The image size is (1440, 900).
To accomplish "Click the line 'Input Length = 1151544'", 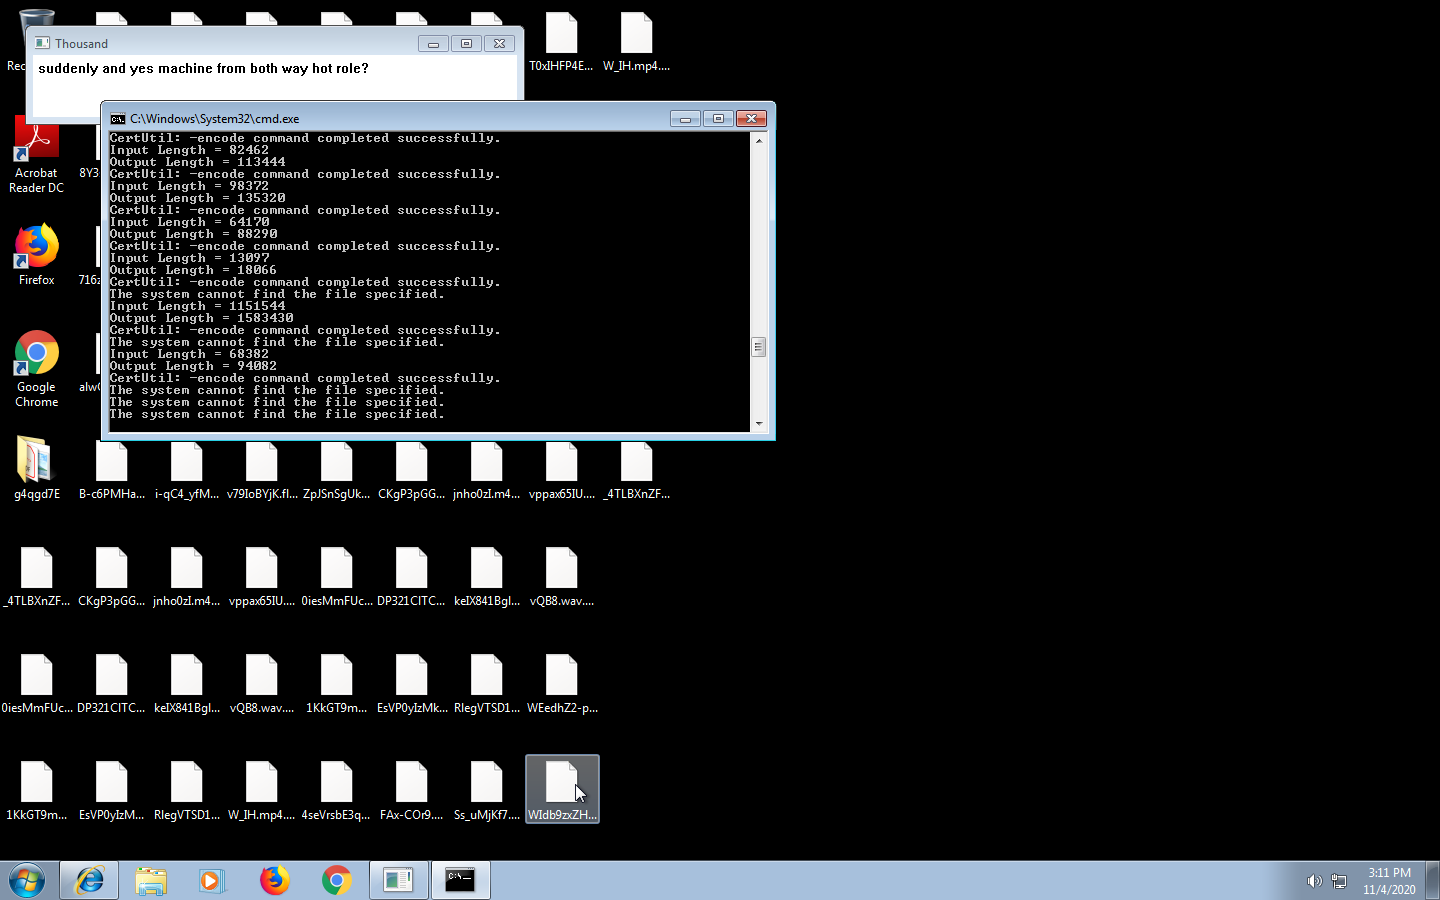I will 197,307.
